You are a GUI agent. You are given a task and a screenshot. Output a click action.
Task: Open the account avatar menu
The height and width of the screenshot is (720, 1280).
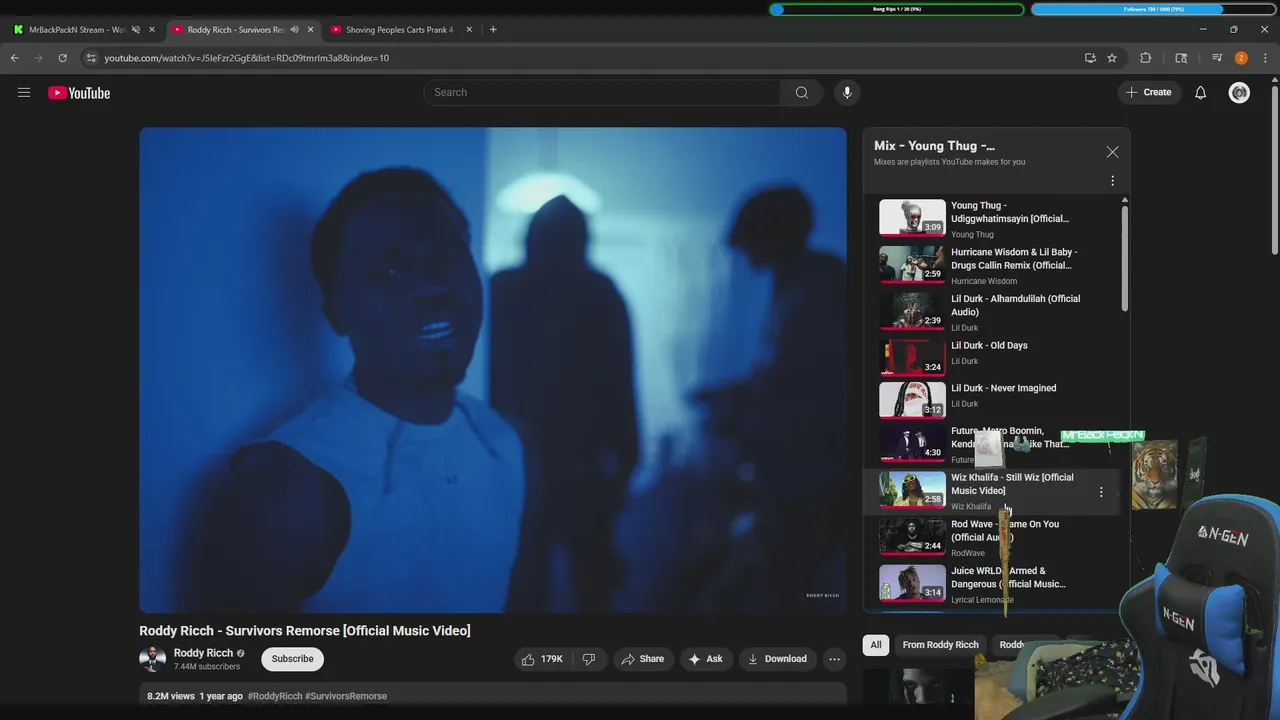point(1239,92)
